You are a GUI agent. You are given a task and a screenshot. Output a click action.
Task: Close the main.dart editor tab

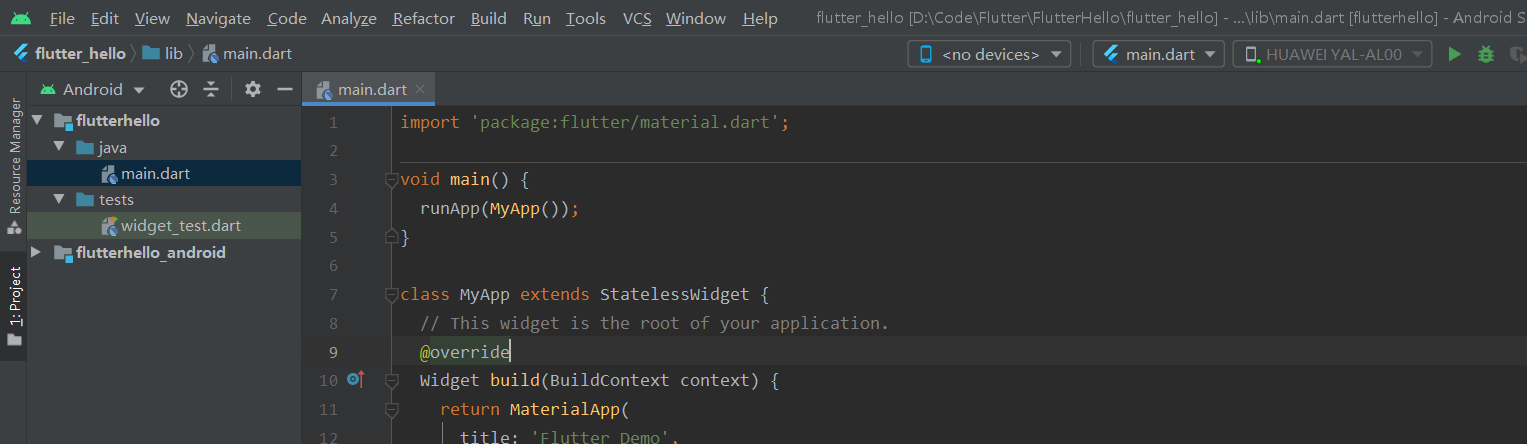[x=420, y=89]
